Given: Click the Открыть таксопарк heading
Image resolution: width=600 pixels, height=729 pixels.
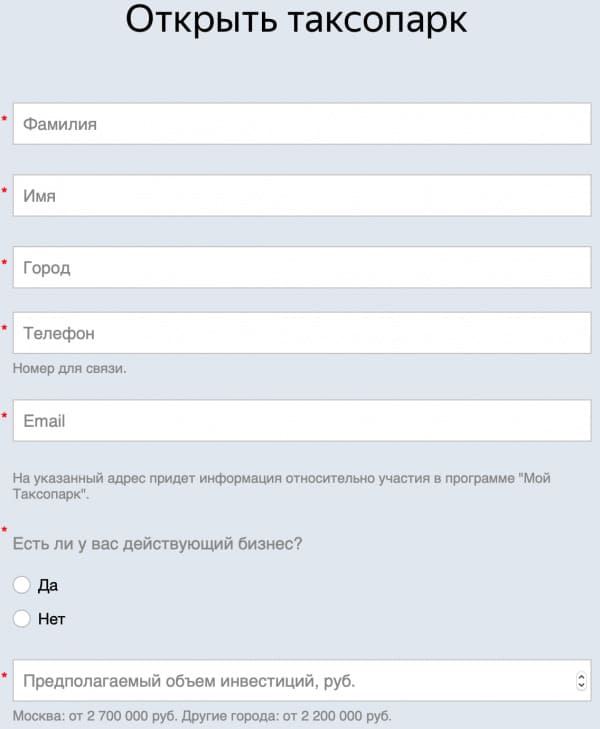Looking at the screenshot, I should [297, 20].
